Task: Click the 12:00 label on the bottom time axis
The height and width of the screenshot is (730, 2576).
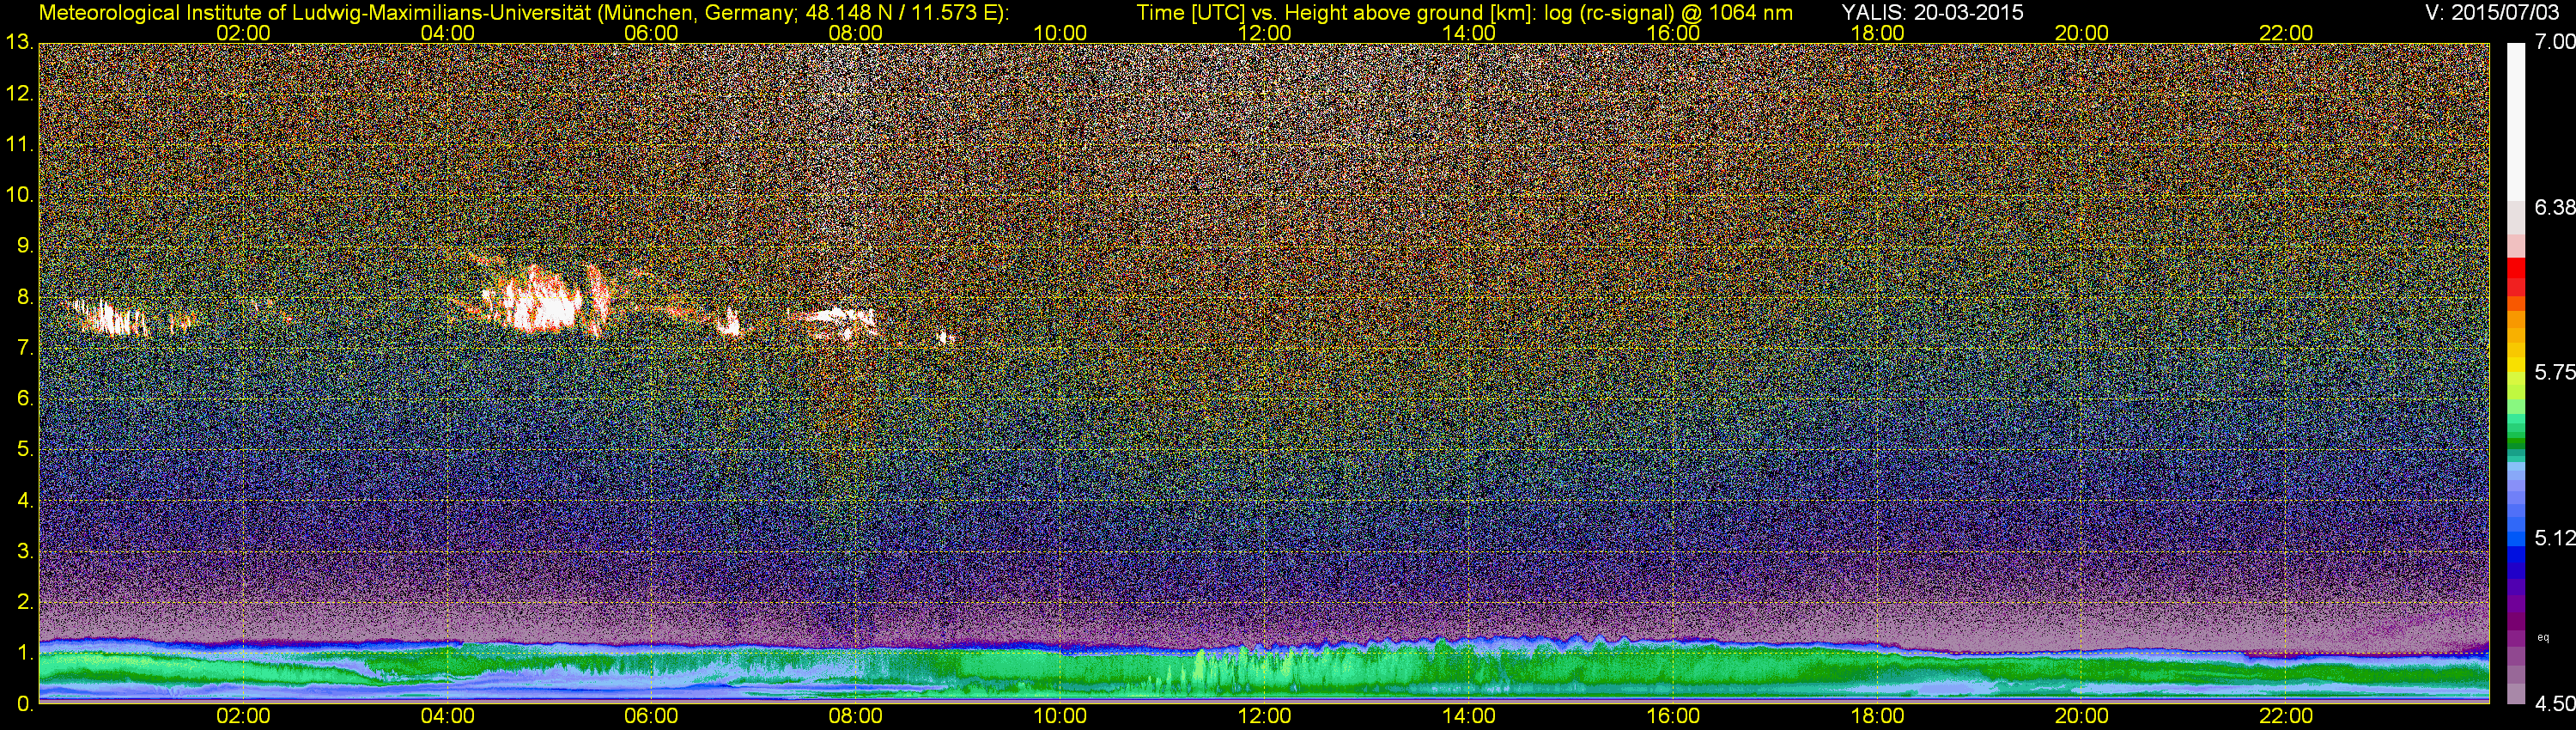Action: [x=1264, y=716]
